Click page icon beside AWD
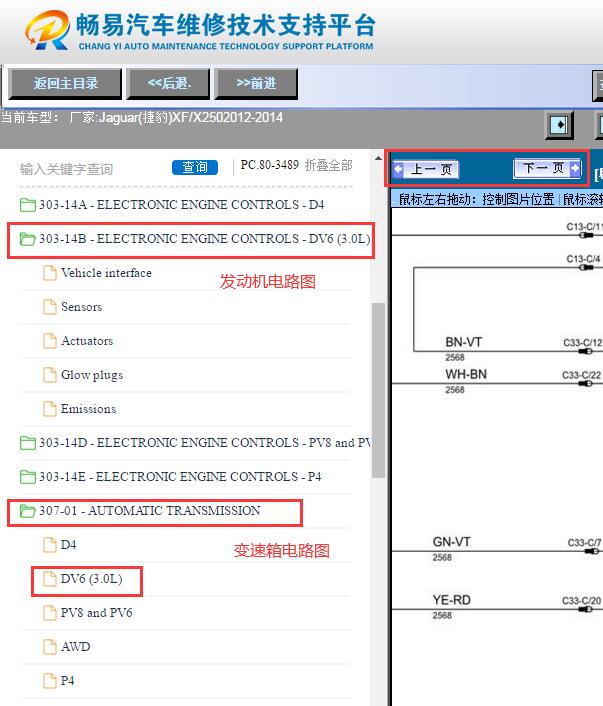Viewport: 603px width, 706px height. click(50, 647)
